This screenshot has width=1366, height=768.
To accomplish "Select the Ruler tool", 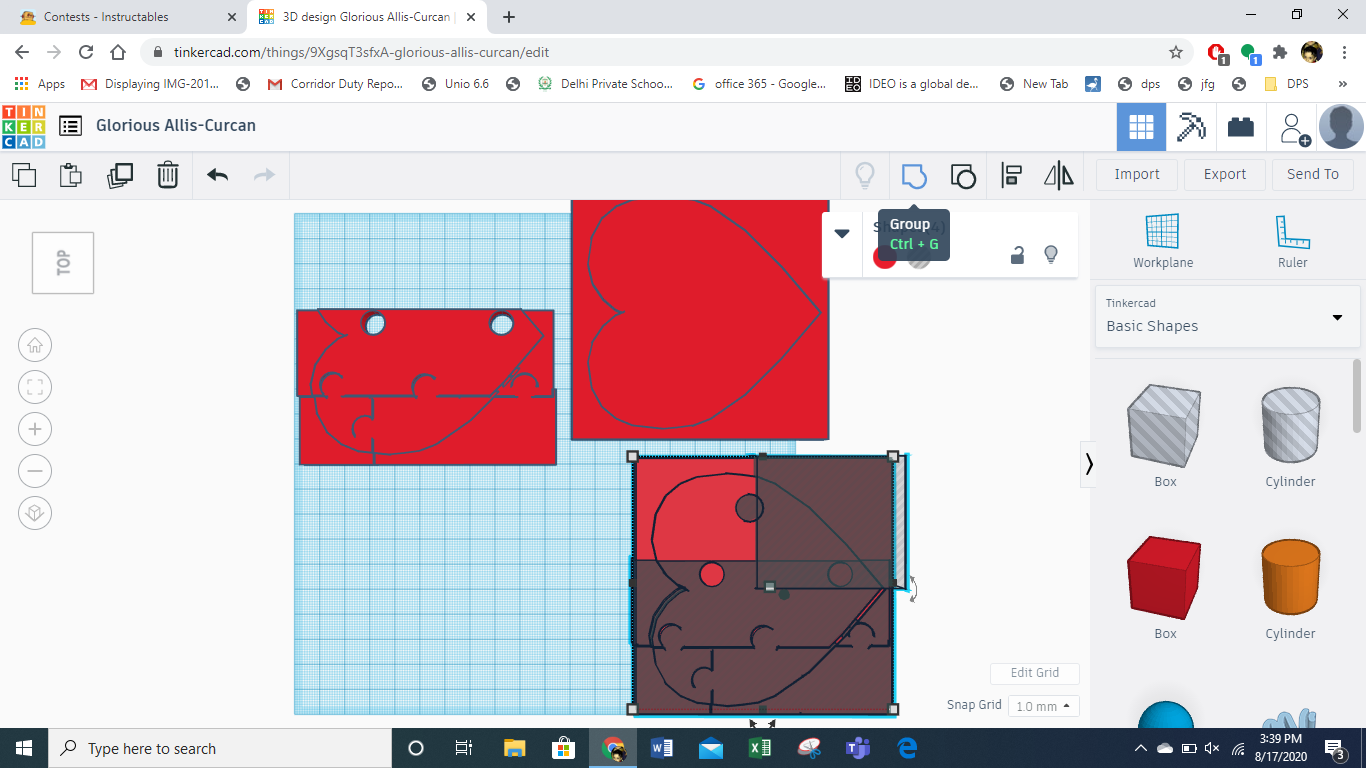I will [x=1293, y=241].
